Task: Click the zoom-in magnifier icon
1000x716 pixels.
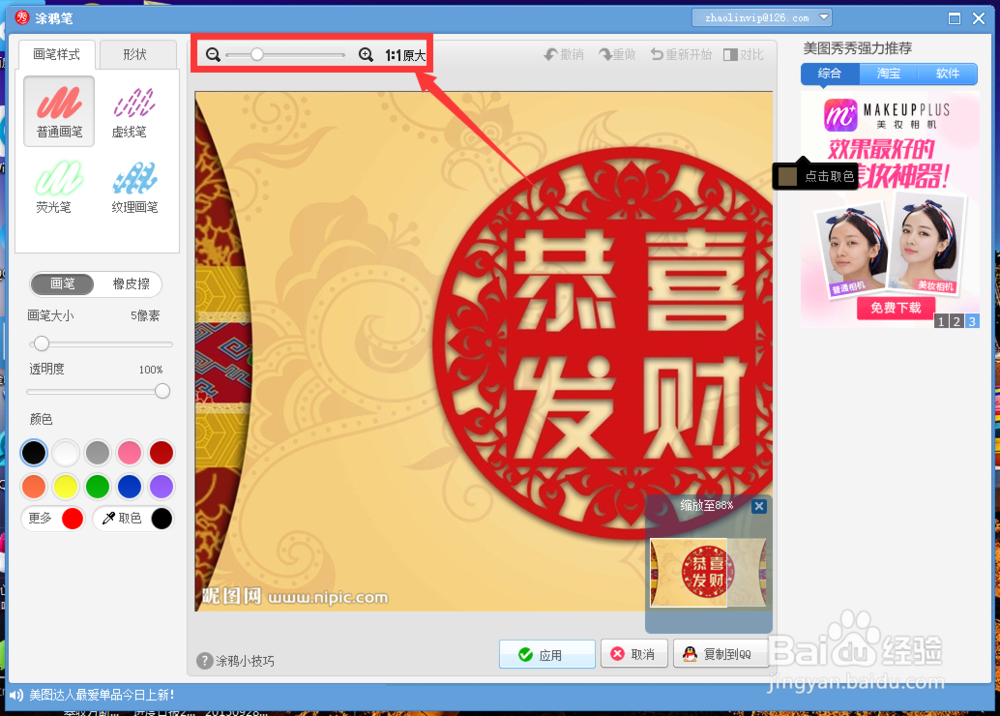Action: coord(366,55)
